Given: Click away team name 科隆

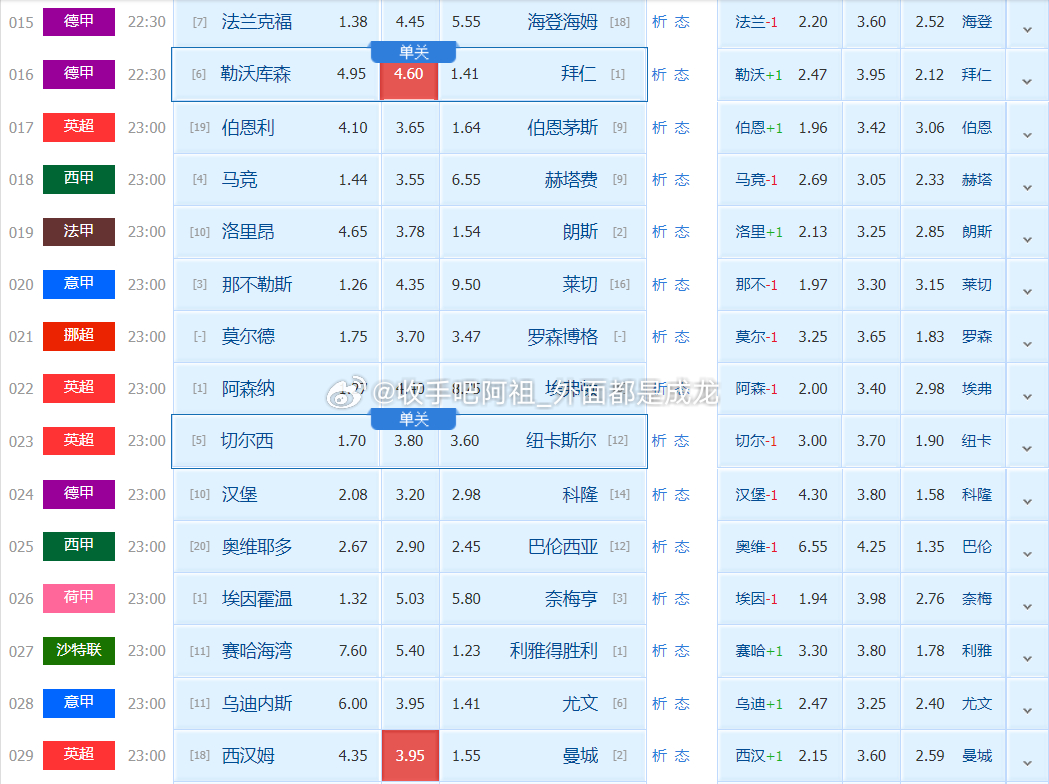Looking at the screenshot, I should tap(579, 494).
